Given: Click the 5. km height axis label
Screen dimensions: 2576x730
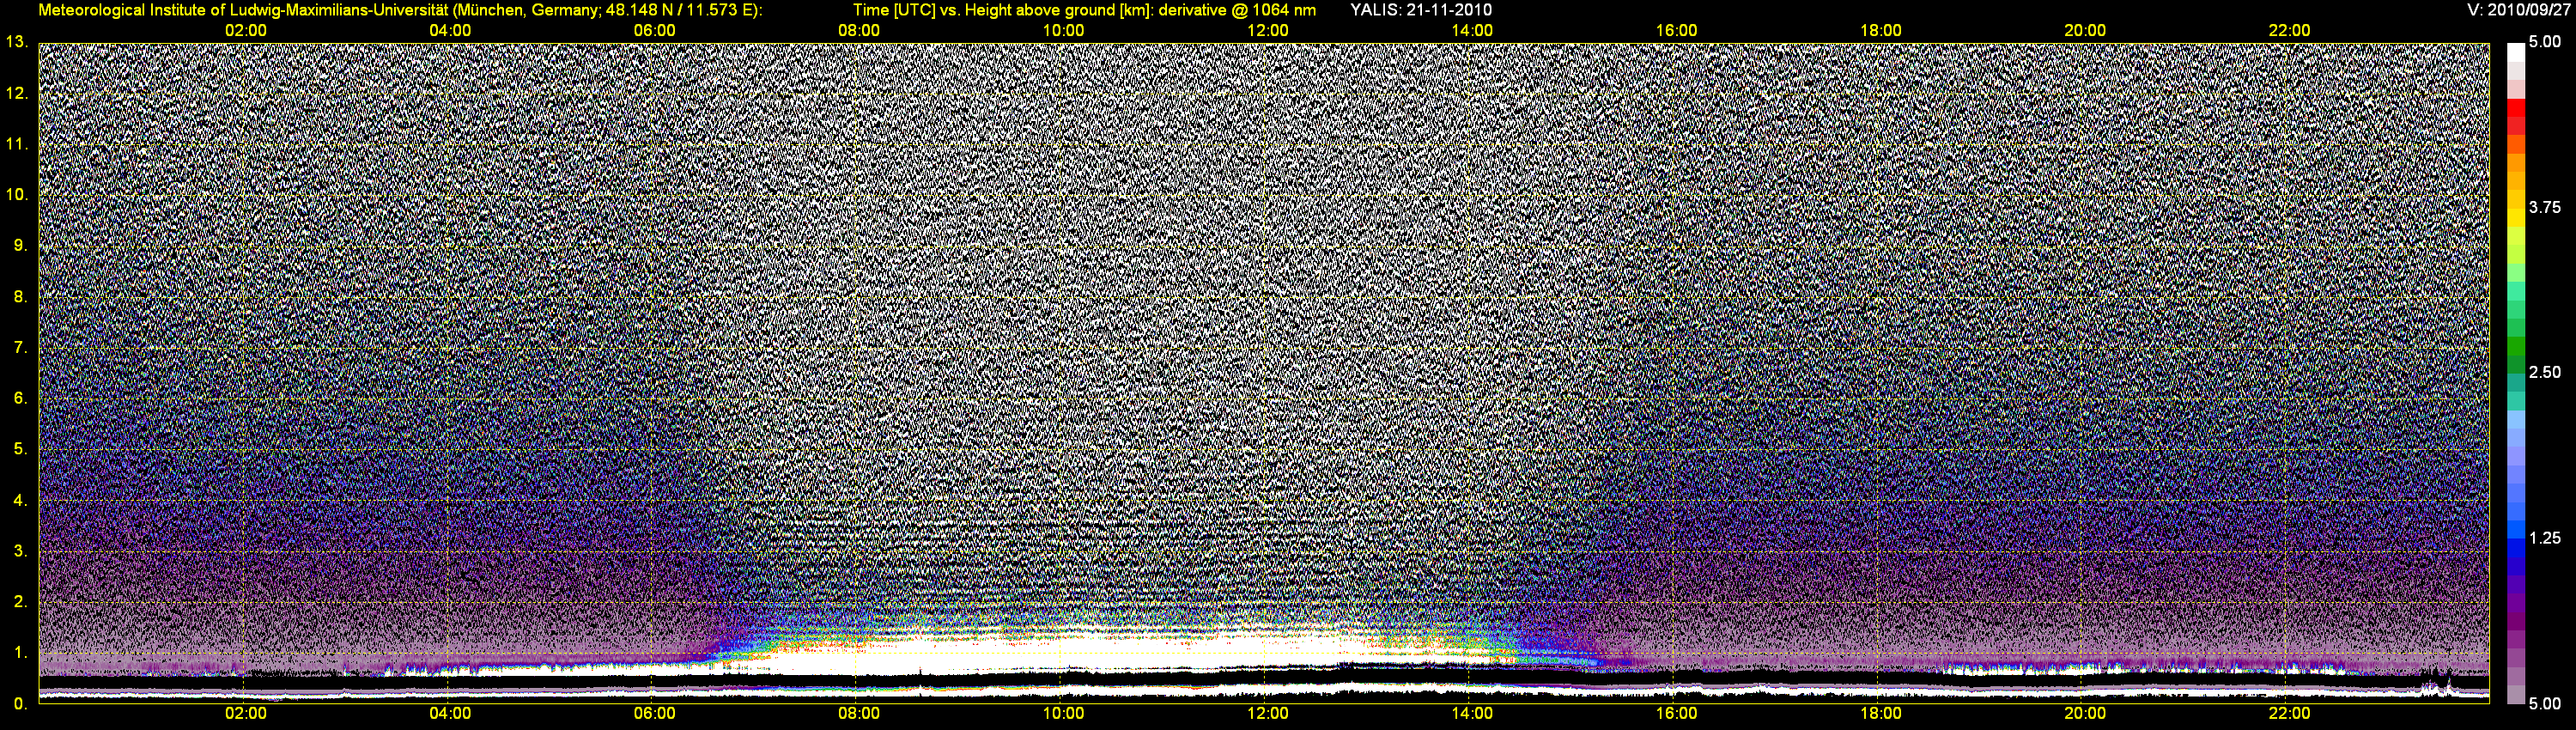Looking at the screenshot, I should pyautogui.click(x=20, y=449).
